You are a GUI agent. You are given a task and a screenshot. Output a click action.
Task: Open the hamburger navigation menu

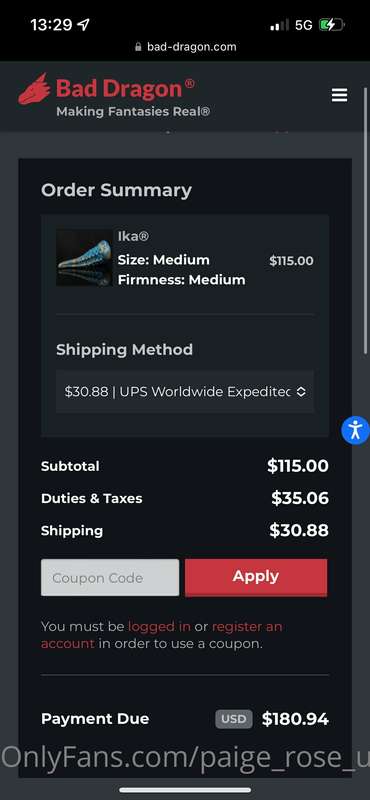click(x=339, y=95)
